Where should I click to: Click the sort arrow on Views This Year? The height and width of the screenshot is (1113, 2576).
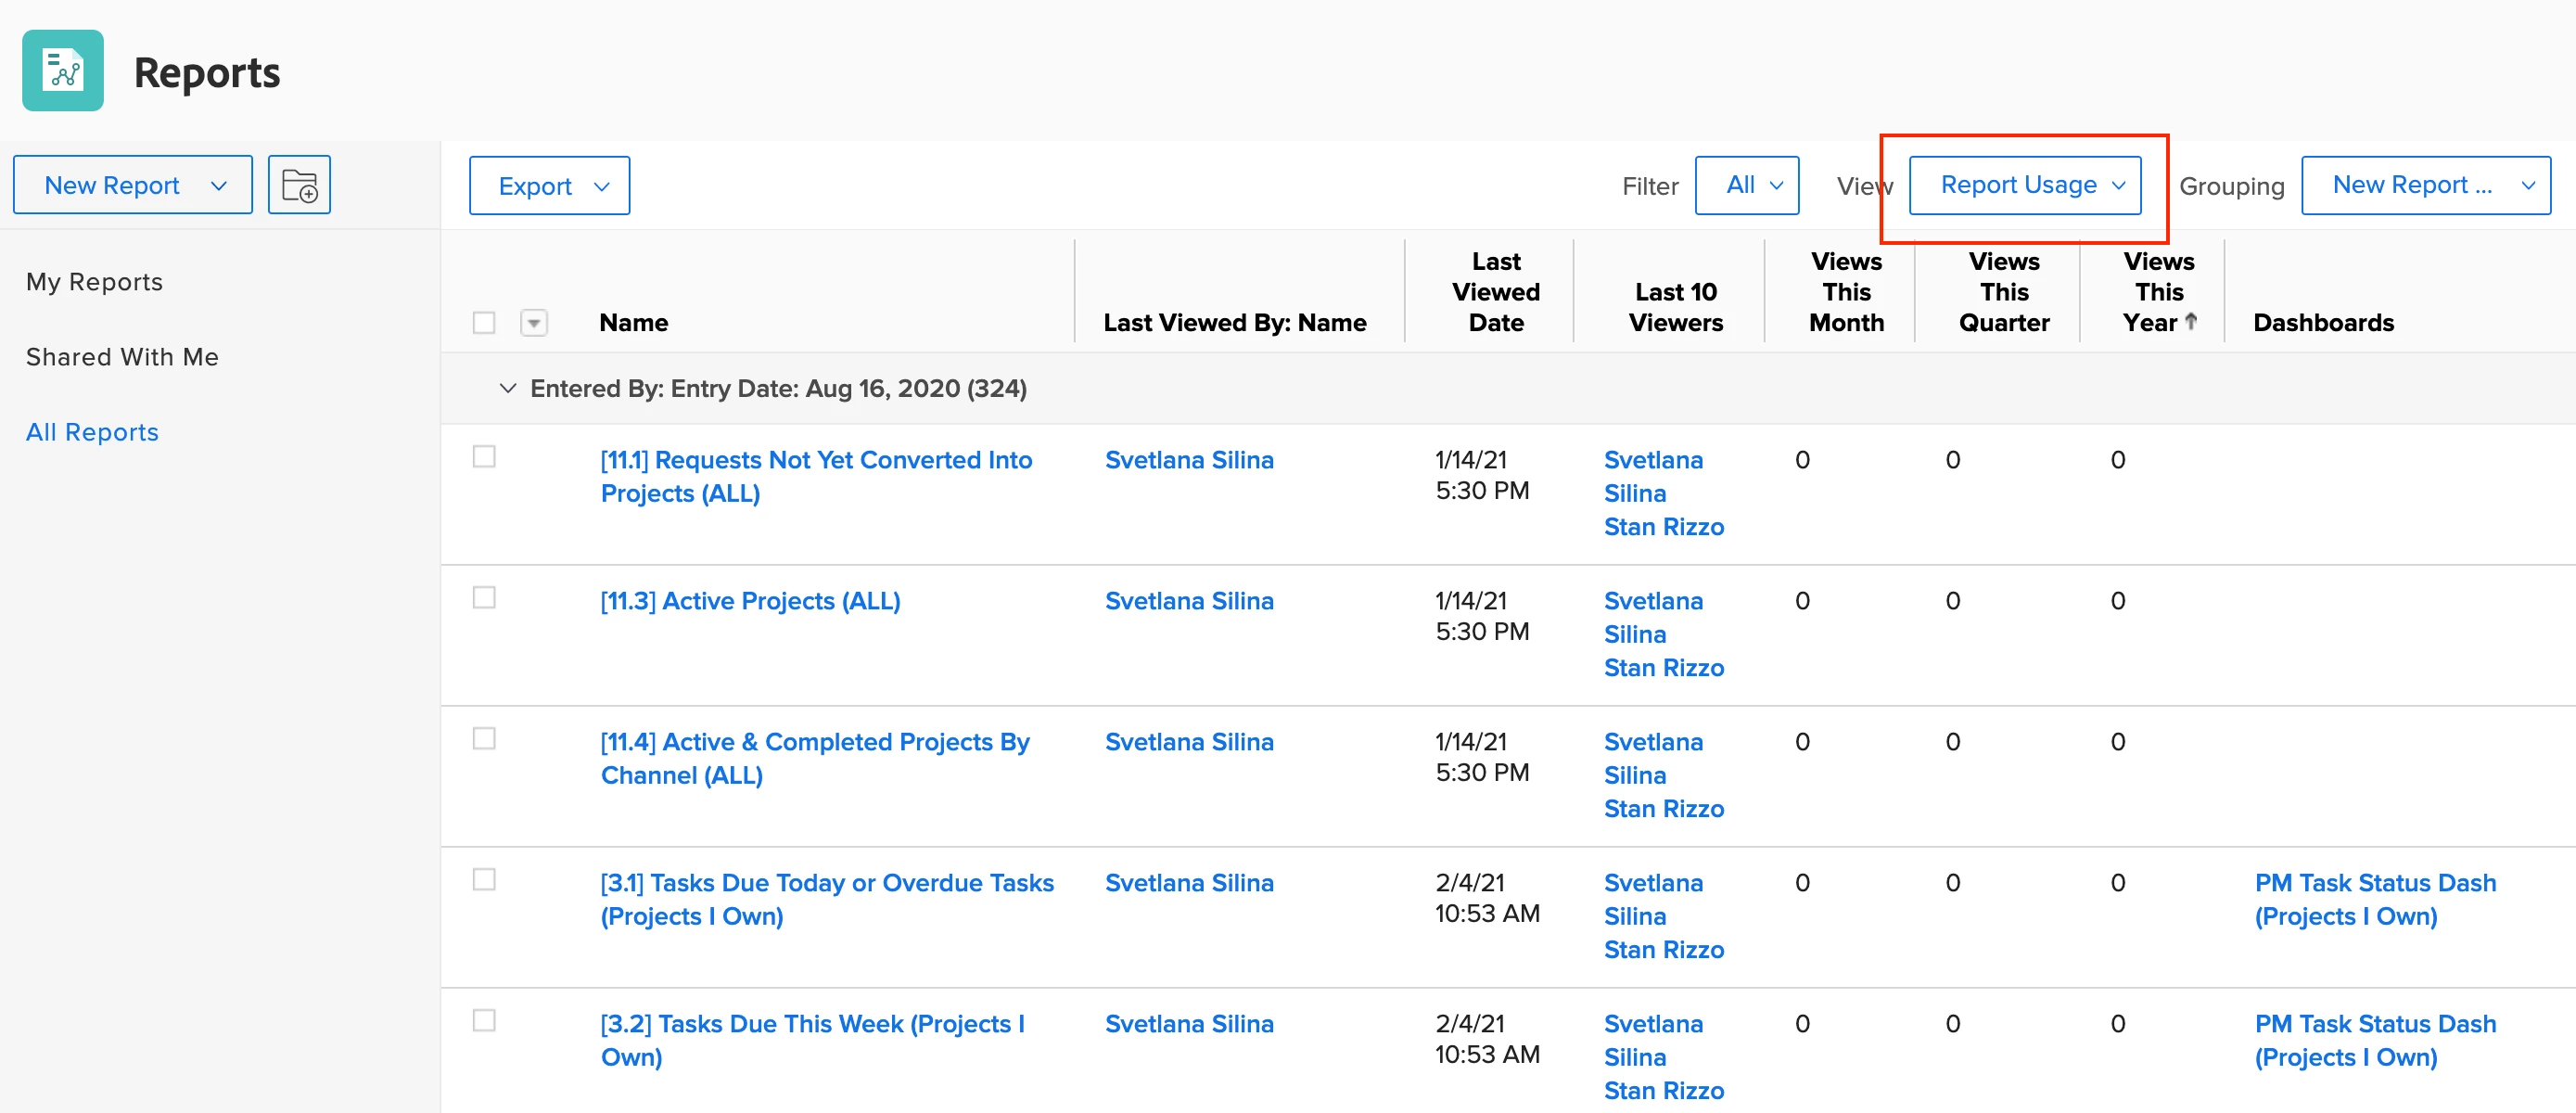[2191, 322]
